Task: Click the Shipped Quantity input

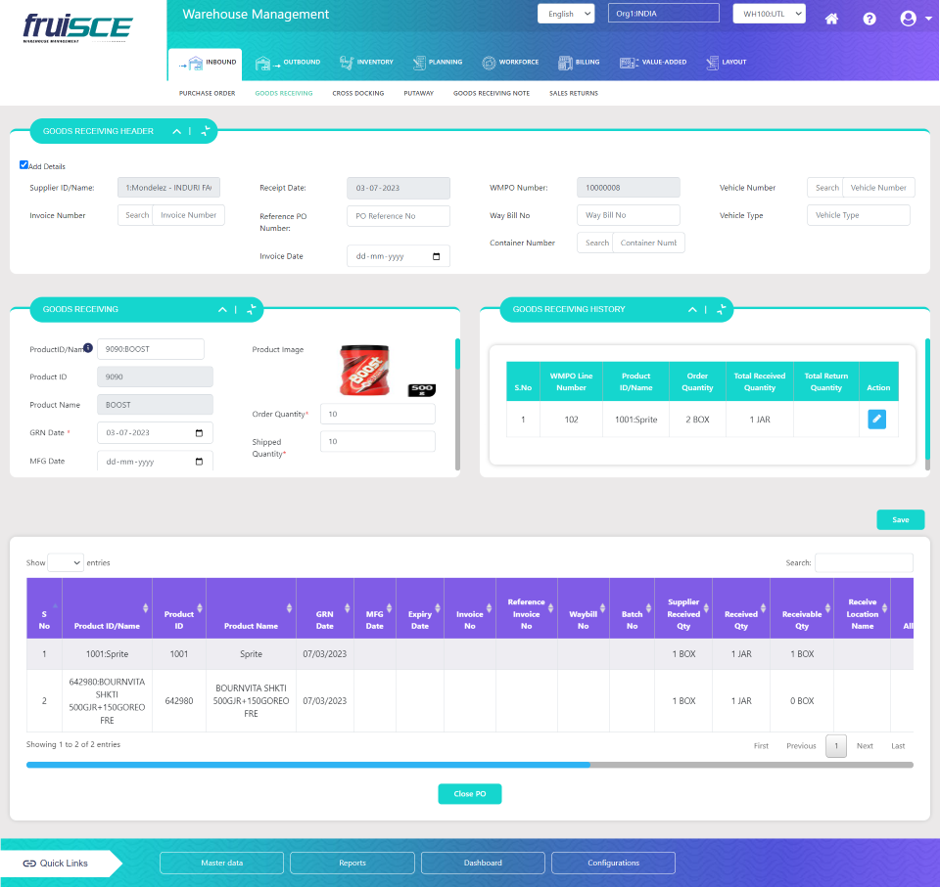Action: pos(378,441)
